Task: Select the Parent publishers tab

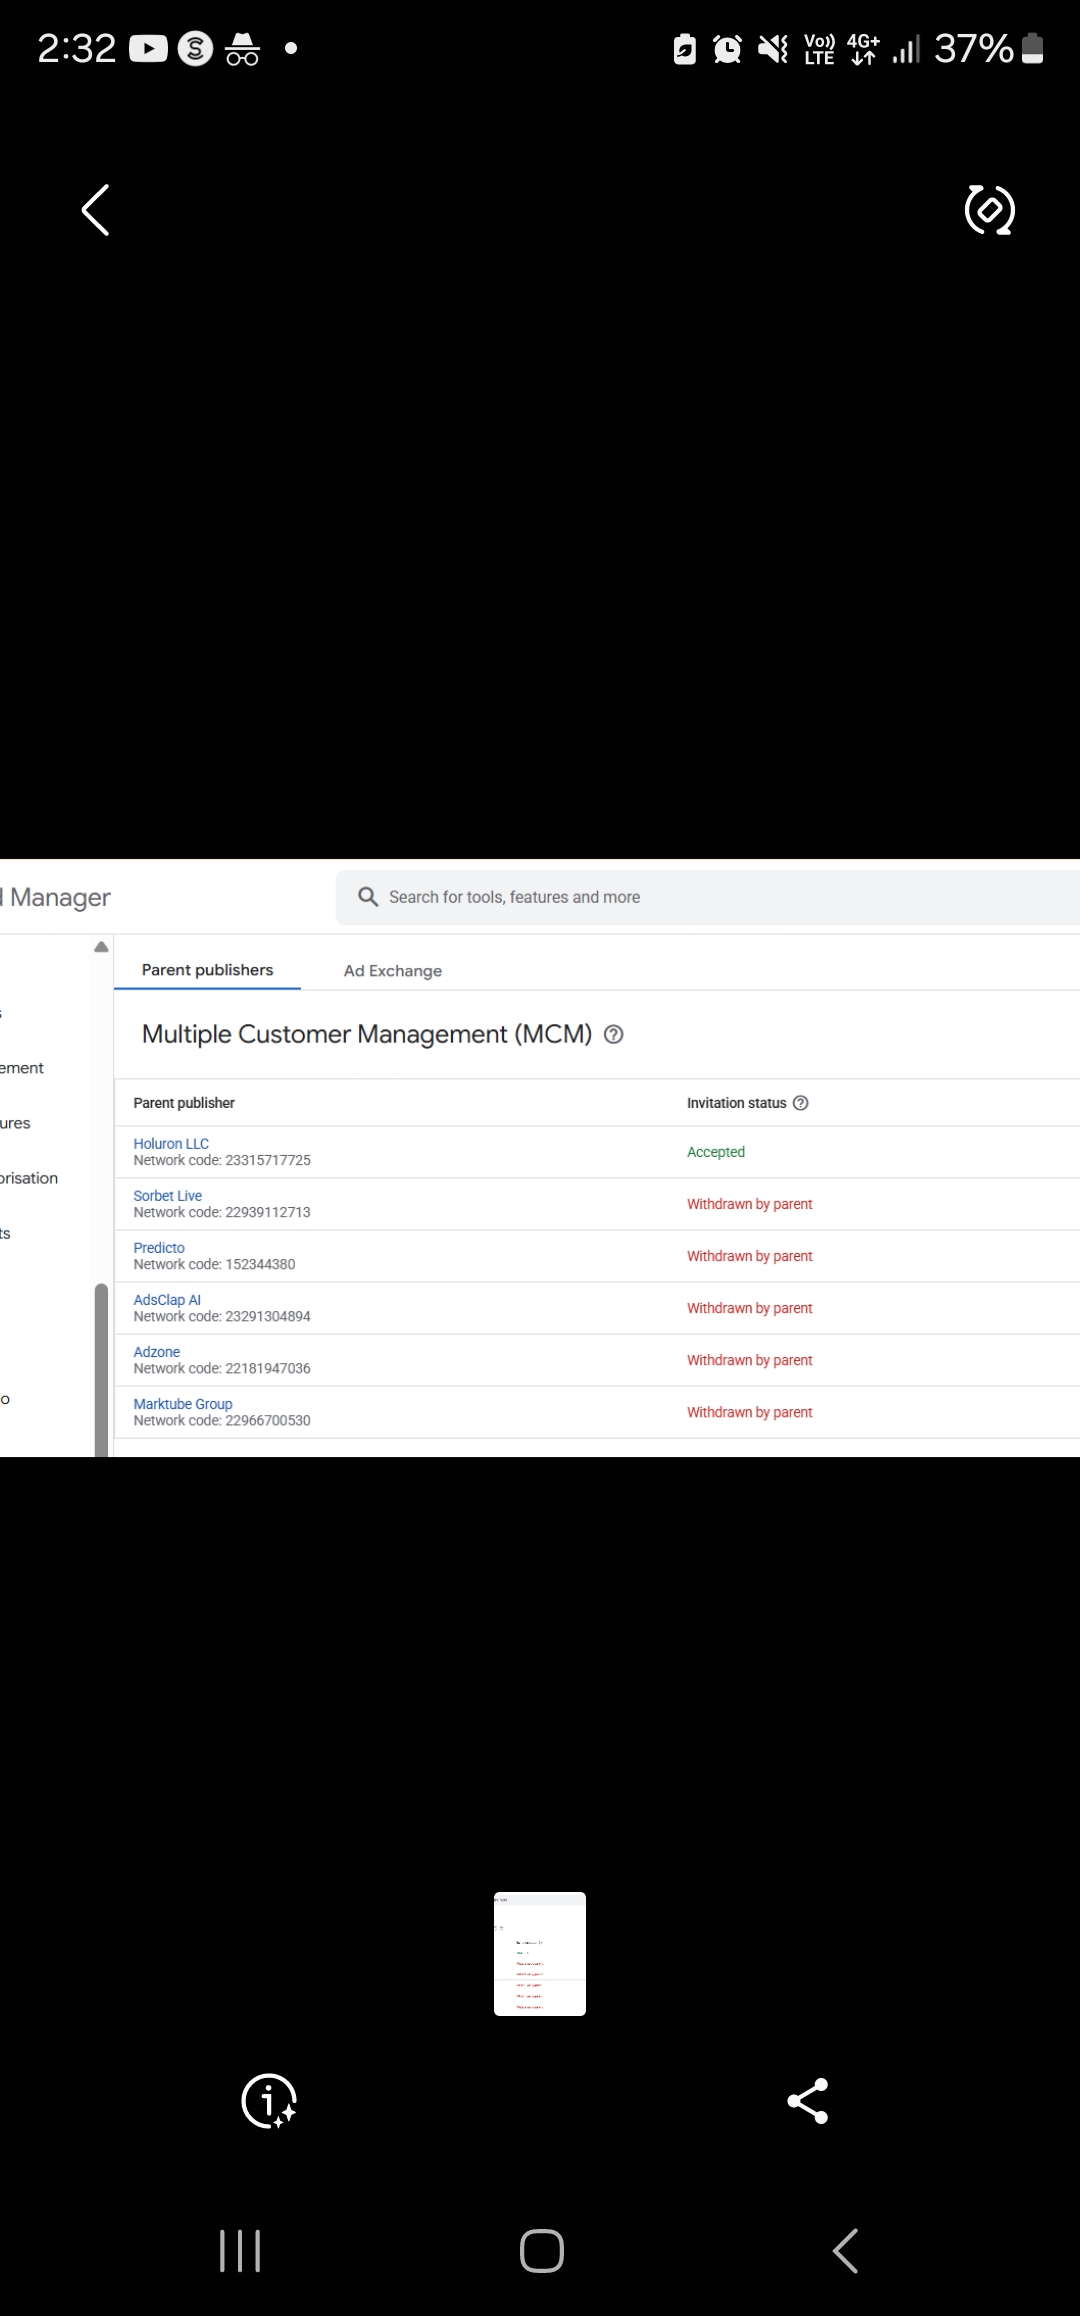Action: (x=207, y=970)
